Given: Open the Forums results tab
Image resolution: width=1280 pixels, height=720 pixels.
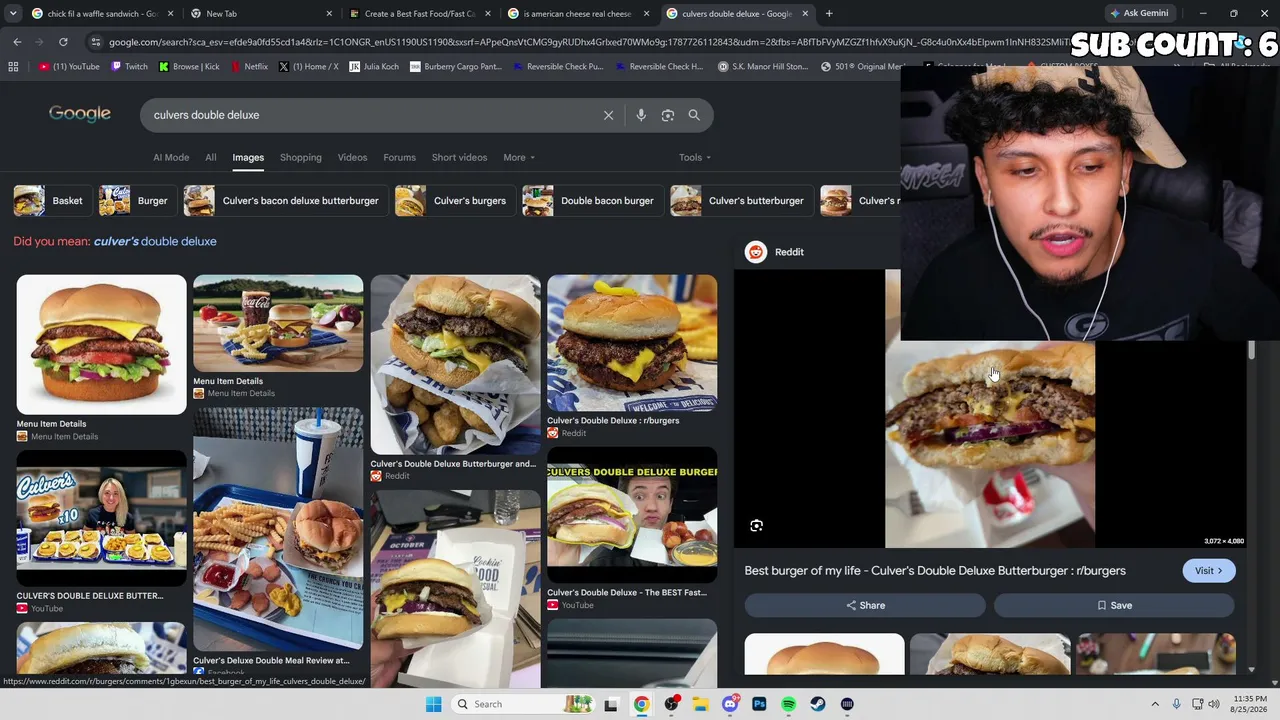Looking at the screenshot, I should coord(399,157).
